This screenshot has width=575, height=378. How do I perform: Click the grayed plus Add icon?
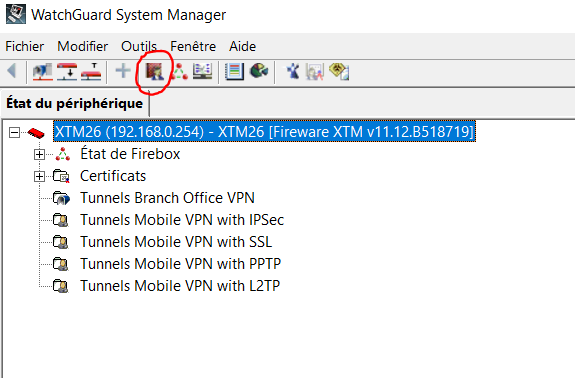point(123,71)
